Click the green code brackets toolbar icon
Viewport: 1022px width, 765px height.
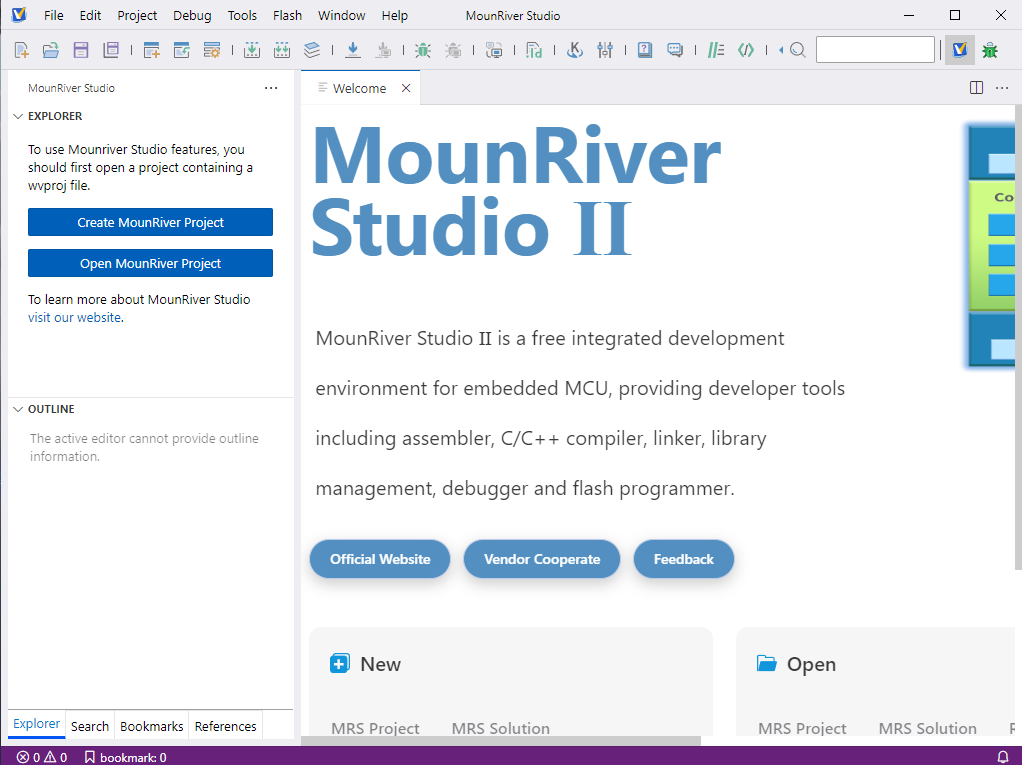pyautogui.click(x=746, y=50)
